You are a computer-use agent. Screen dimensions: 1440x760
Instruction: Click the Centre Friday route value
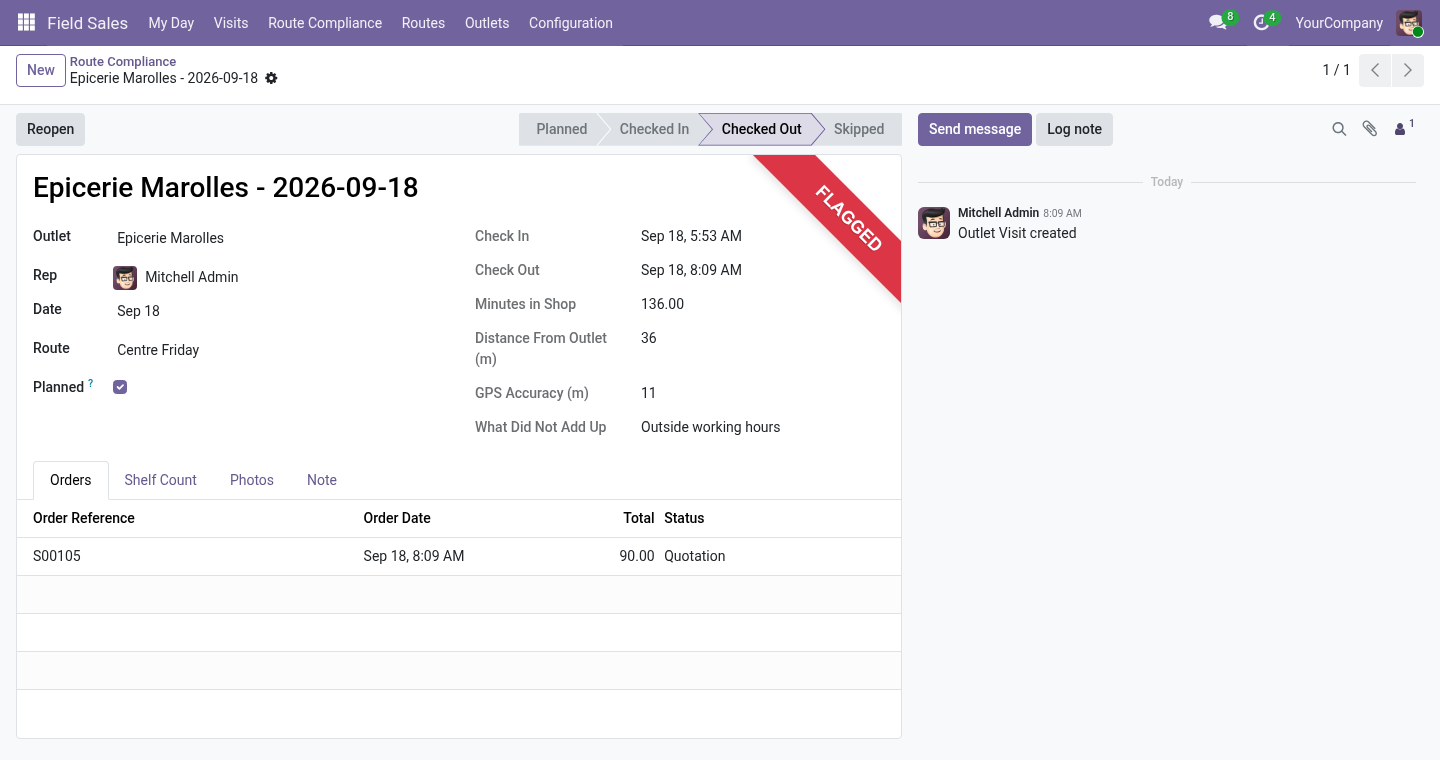pos(158,350)
